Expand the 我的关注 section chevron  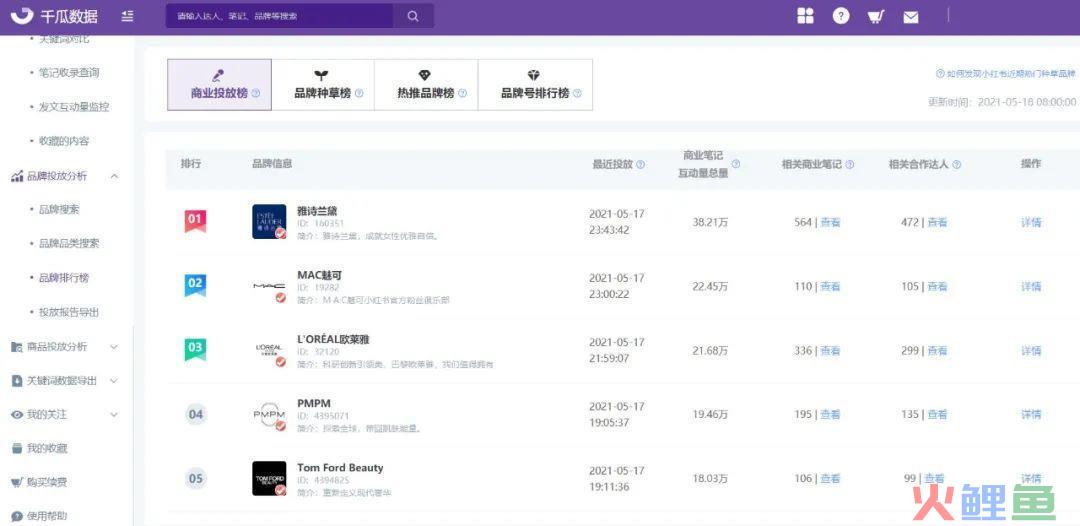114,414
